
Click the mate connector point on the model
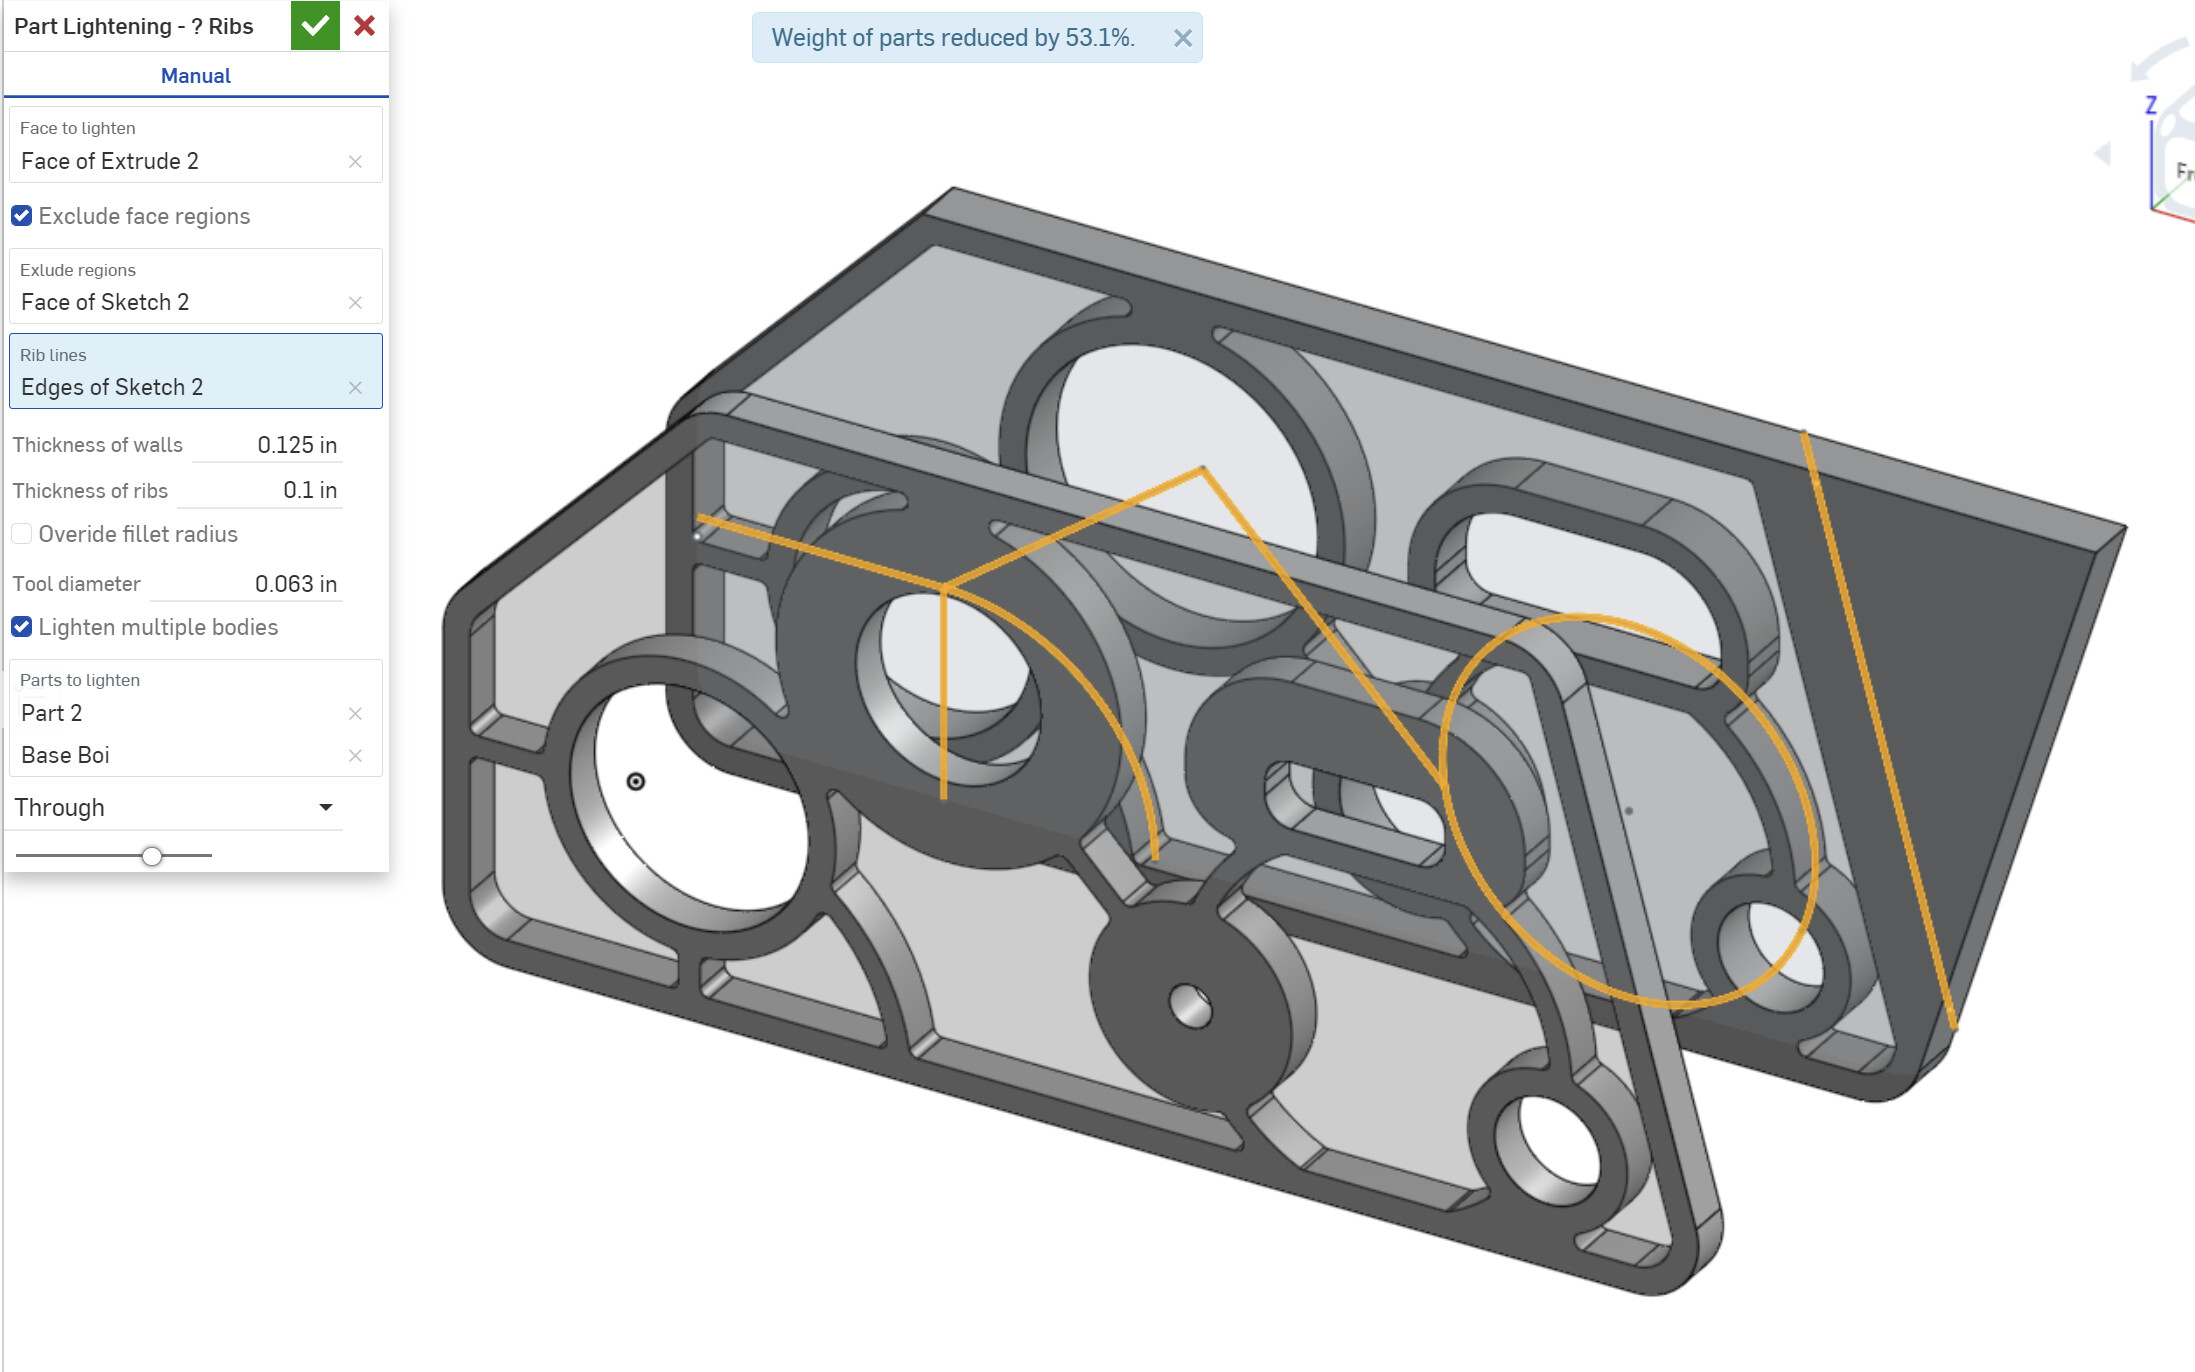pyautogui.click(x=636, y=782)
